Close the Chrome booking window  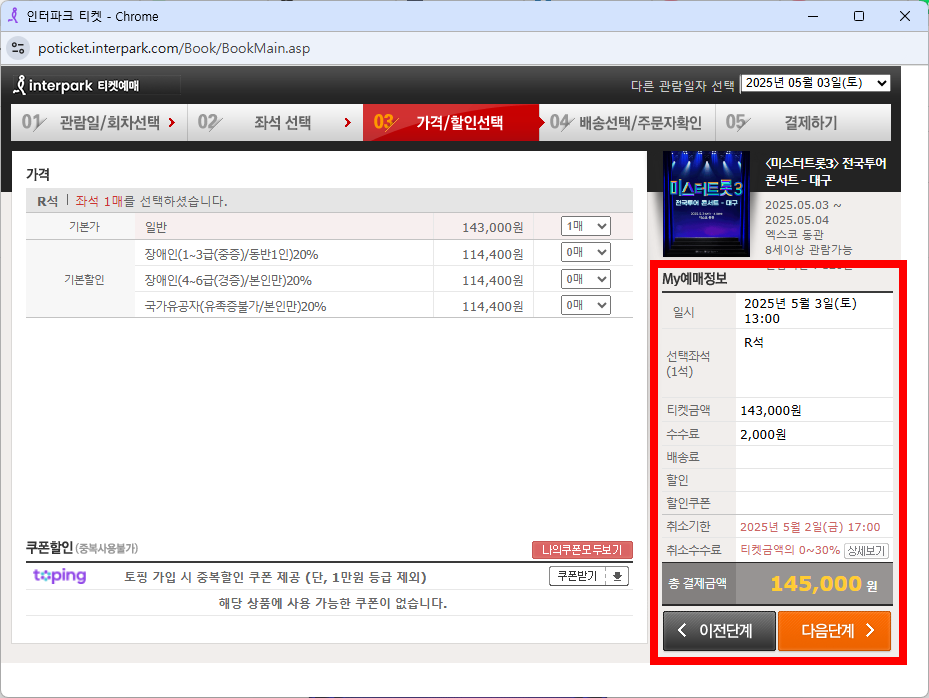[905, 16]
